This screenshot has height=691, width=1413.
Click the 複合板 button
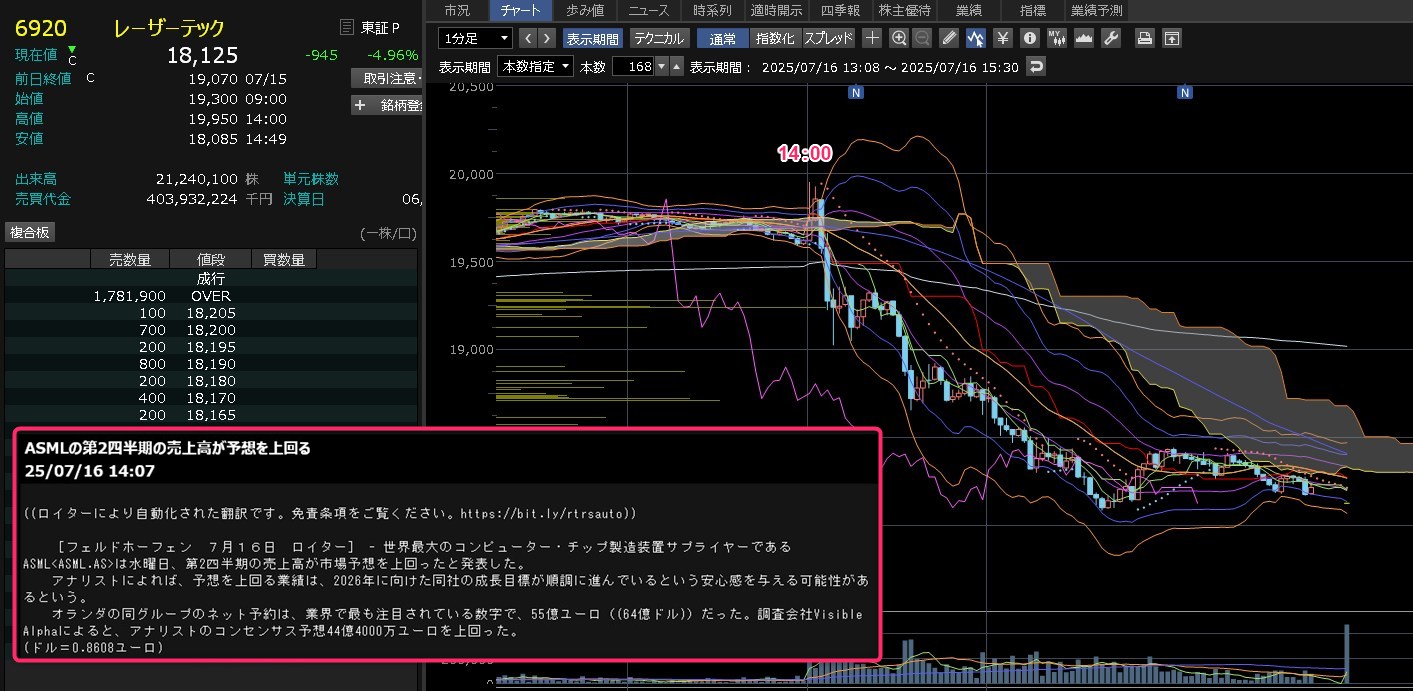30,232
